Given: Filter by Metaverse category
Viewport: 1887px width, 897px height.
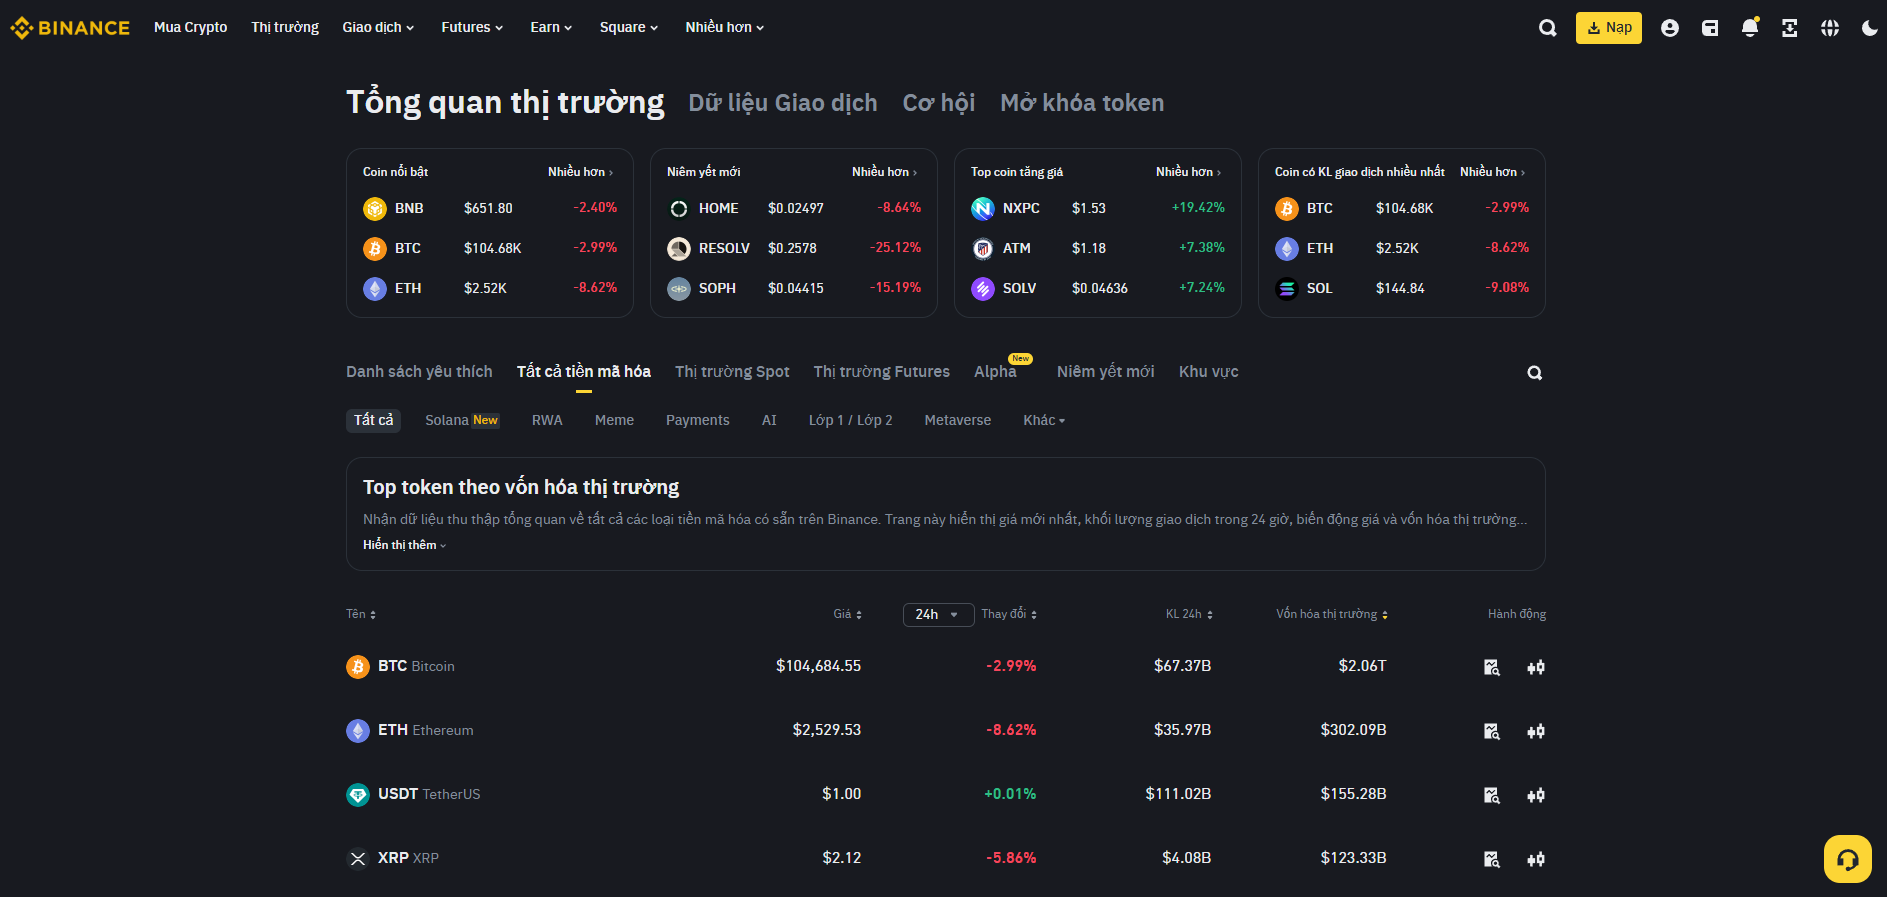Looking at the screenshot, I should [958, 421].
